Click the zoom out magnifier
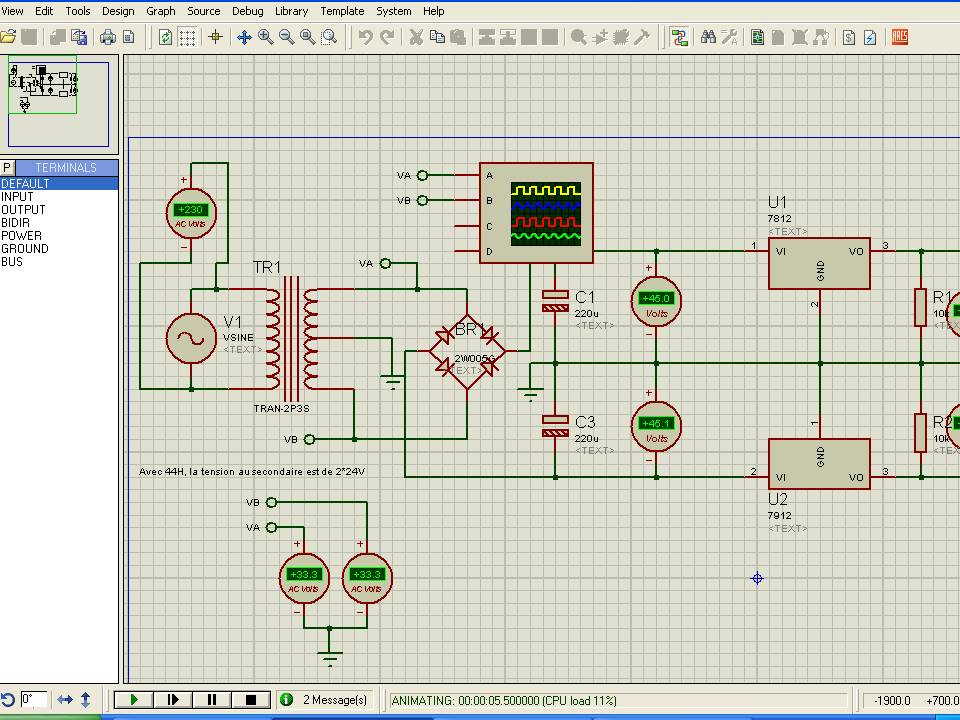Viewport: 960px width, 720px height. pyautogui.click(x=287, y=37)
